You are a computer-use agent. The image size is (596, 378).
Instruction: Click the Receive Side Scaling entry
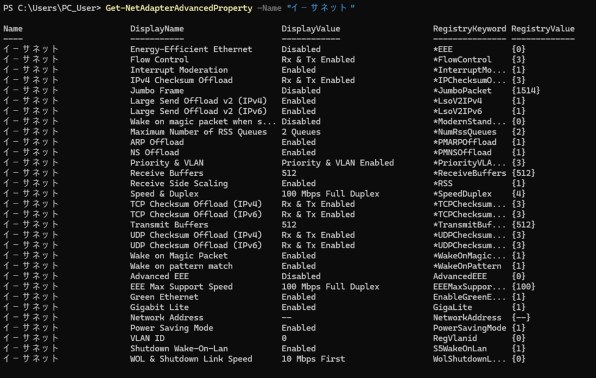pos(179,184)
